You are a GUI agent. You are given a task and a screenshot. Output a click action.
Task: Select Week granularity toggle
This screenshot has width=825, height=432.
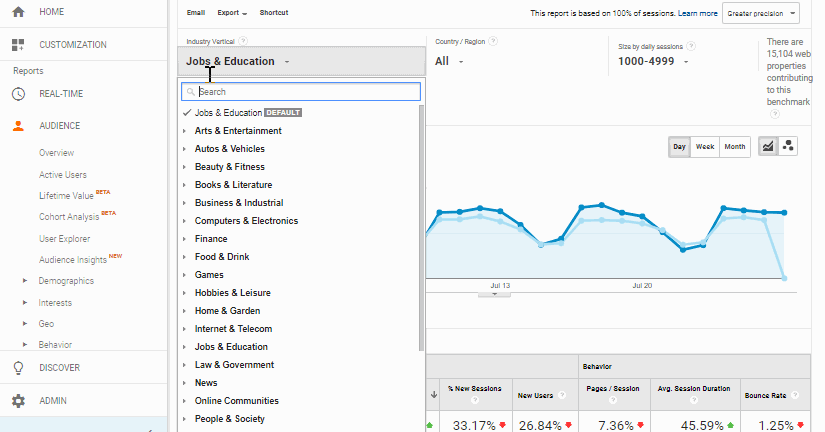coord(705,147)
